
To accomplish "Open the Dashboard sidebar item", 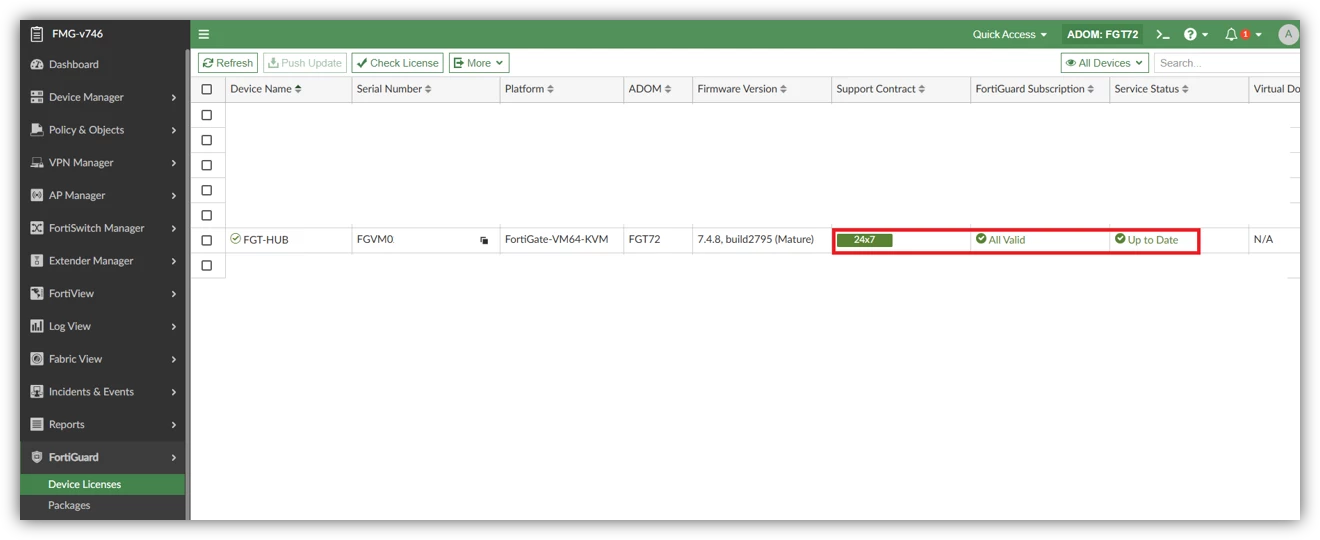I will coord(102,64).
